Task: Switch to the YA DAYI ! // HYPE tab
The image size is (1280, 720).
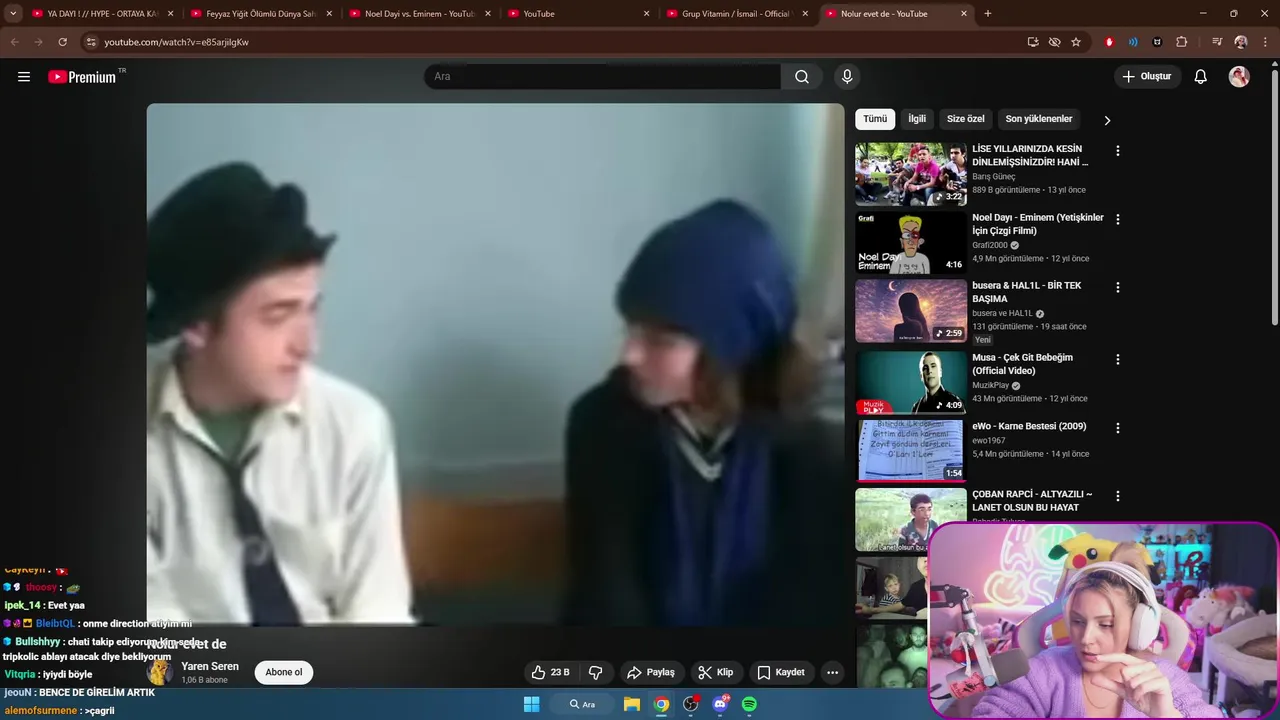Action: click(x=103, y=14)
